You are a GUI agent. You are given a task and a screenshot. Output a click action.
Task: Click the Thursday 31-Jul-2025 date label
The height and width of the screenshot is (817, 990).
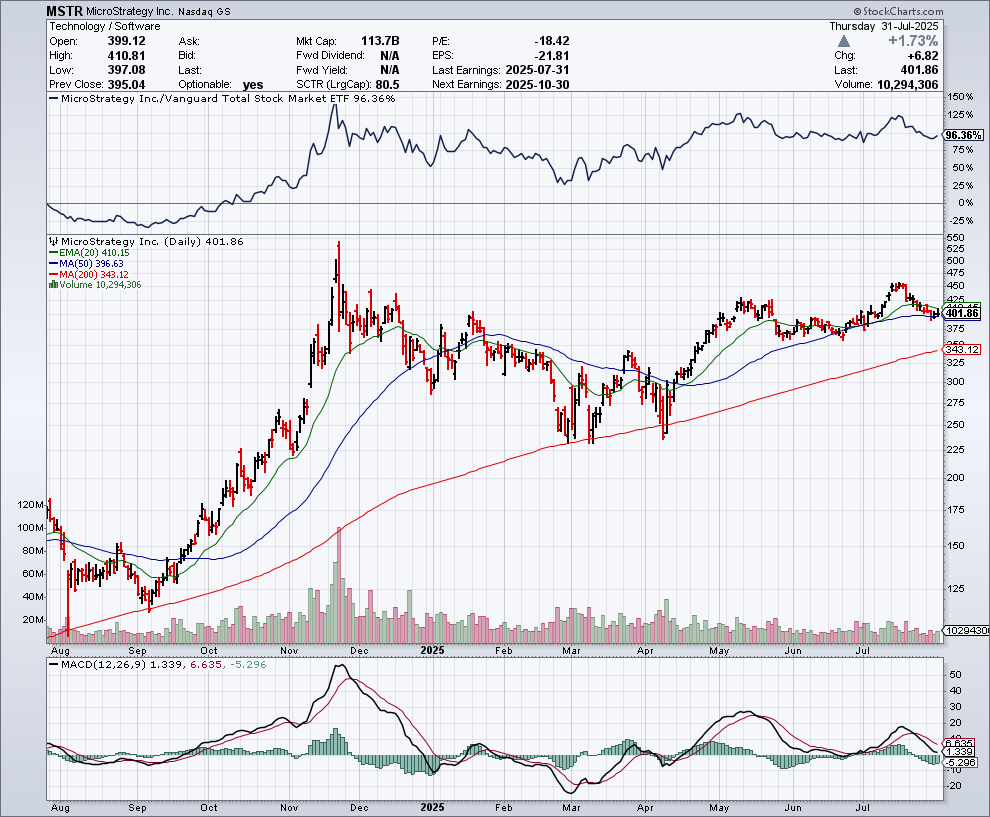[884, 27]
